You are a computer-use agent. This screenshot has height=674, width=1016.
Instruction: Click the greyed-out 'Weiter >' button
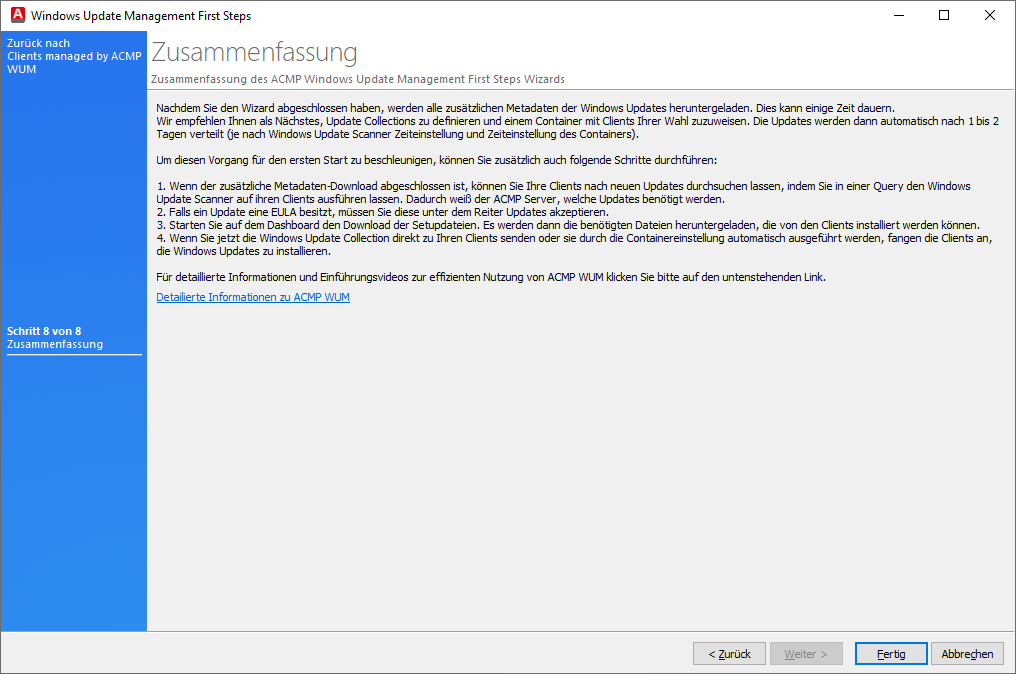coord(805,654)
